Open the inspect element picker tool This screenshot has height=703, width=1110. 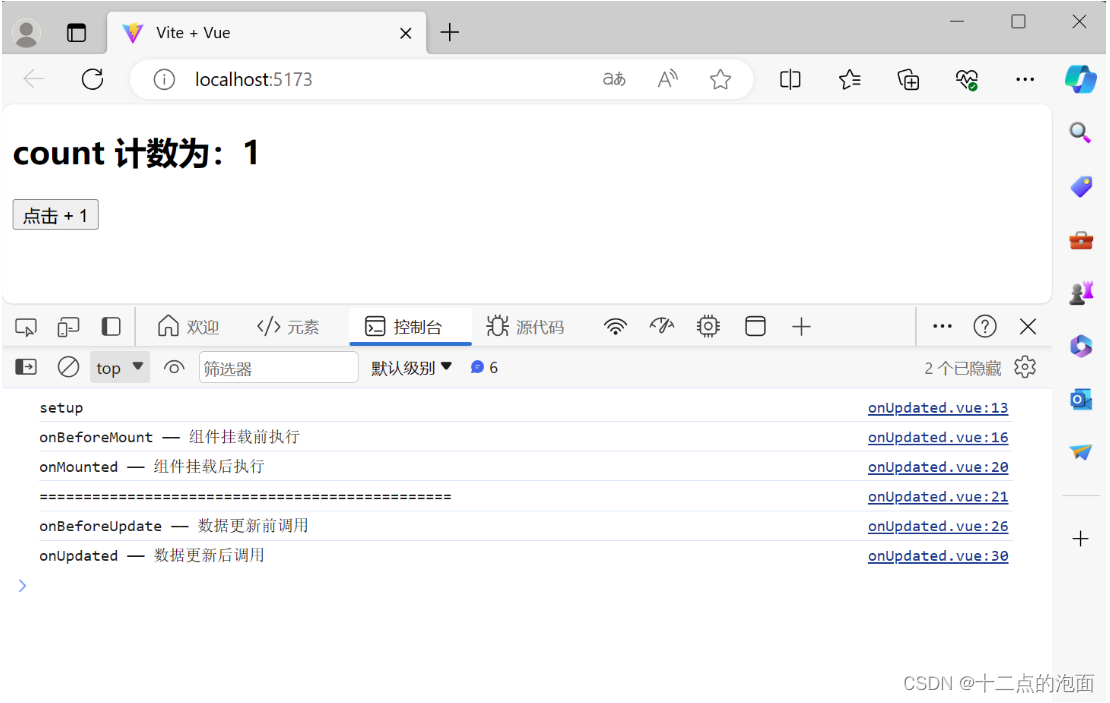[x=26, y=326]
